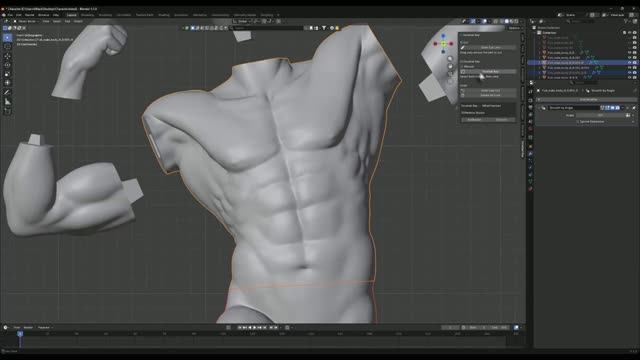Viewport: 640px width, 360px height.
Task: Open the viewport View menu
Action: [46, 21]
